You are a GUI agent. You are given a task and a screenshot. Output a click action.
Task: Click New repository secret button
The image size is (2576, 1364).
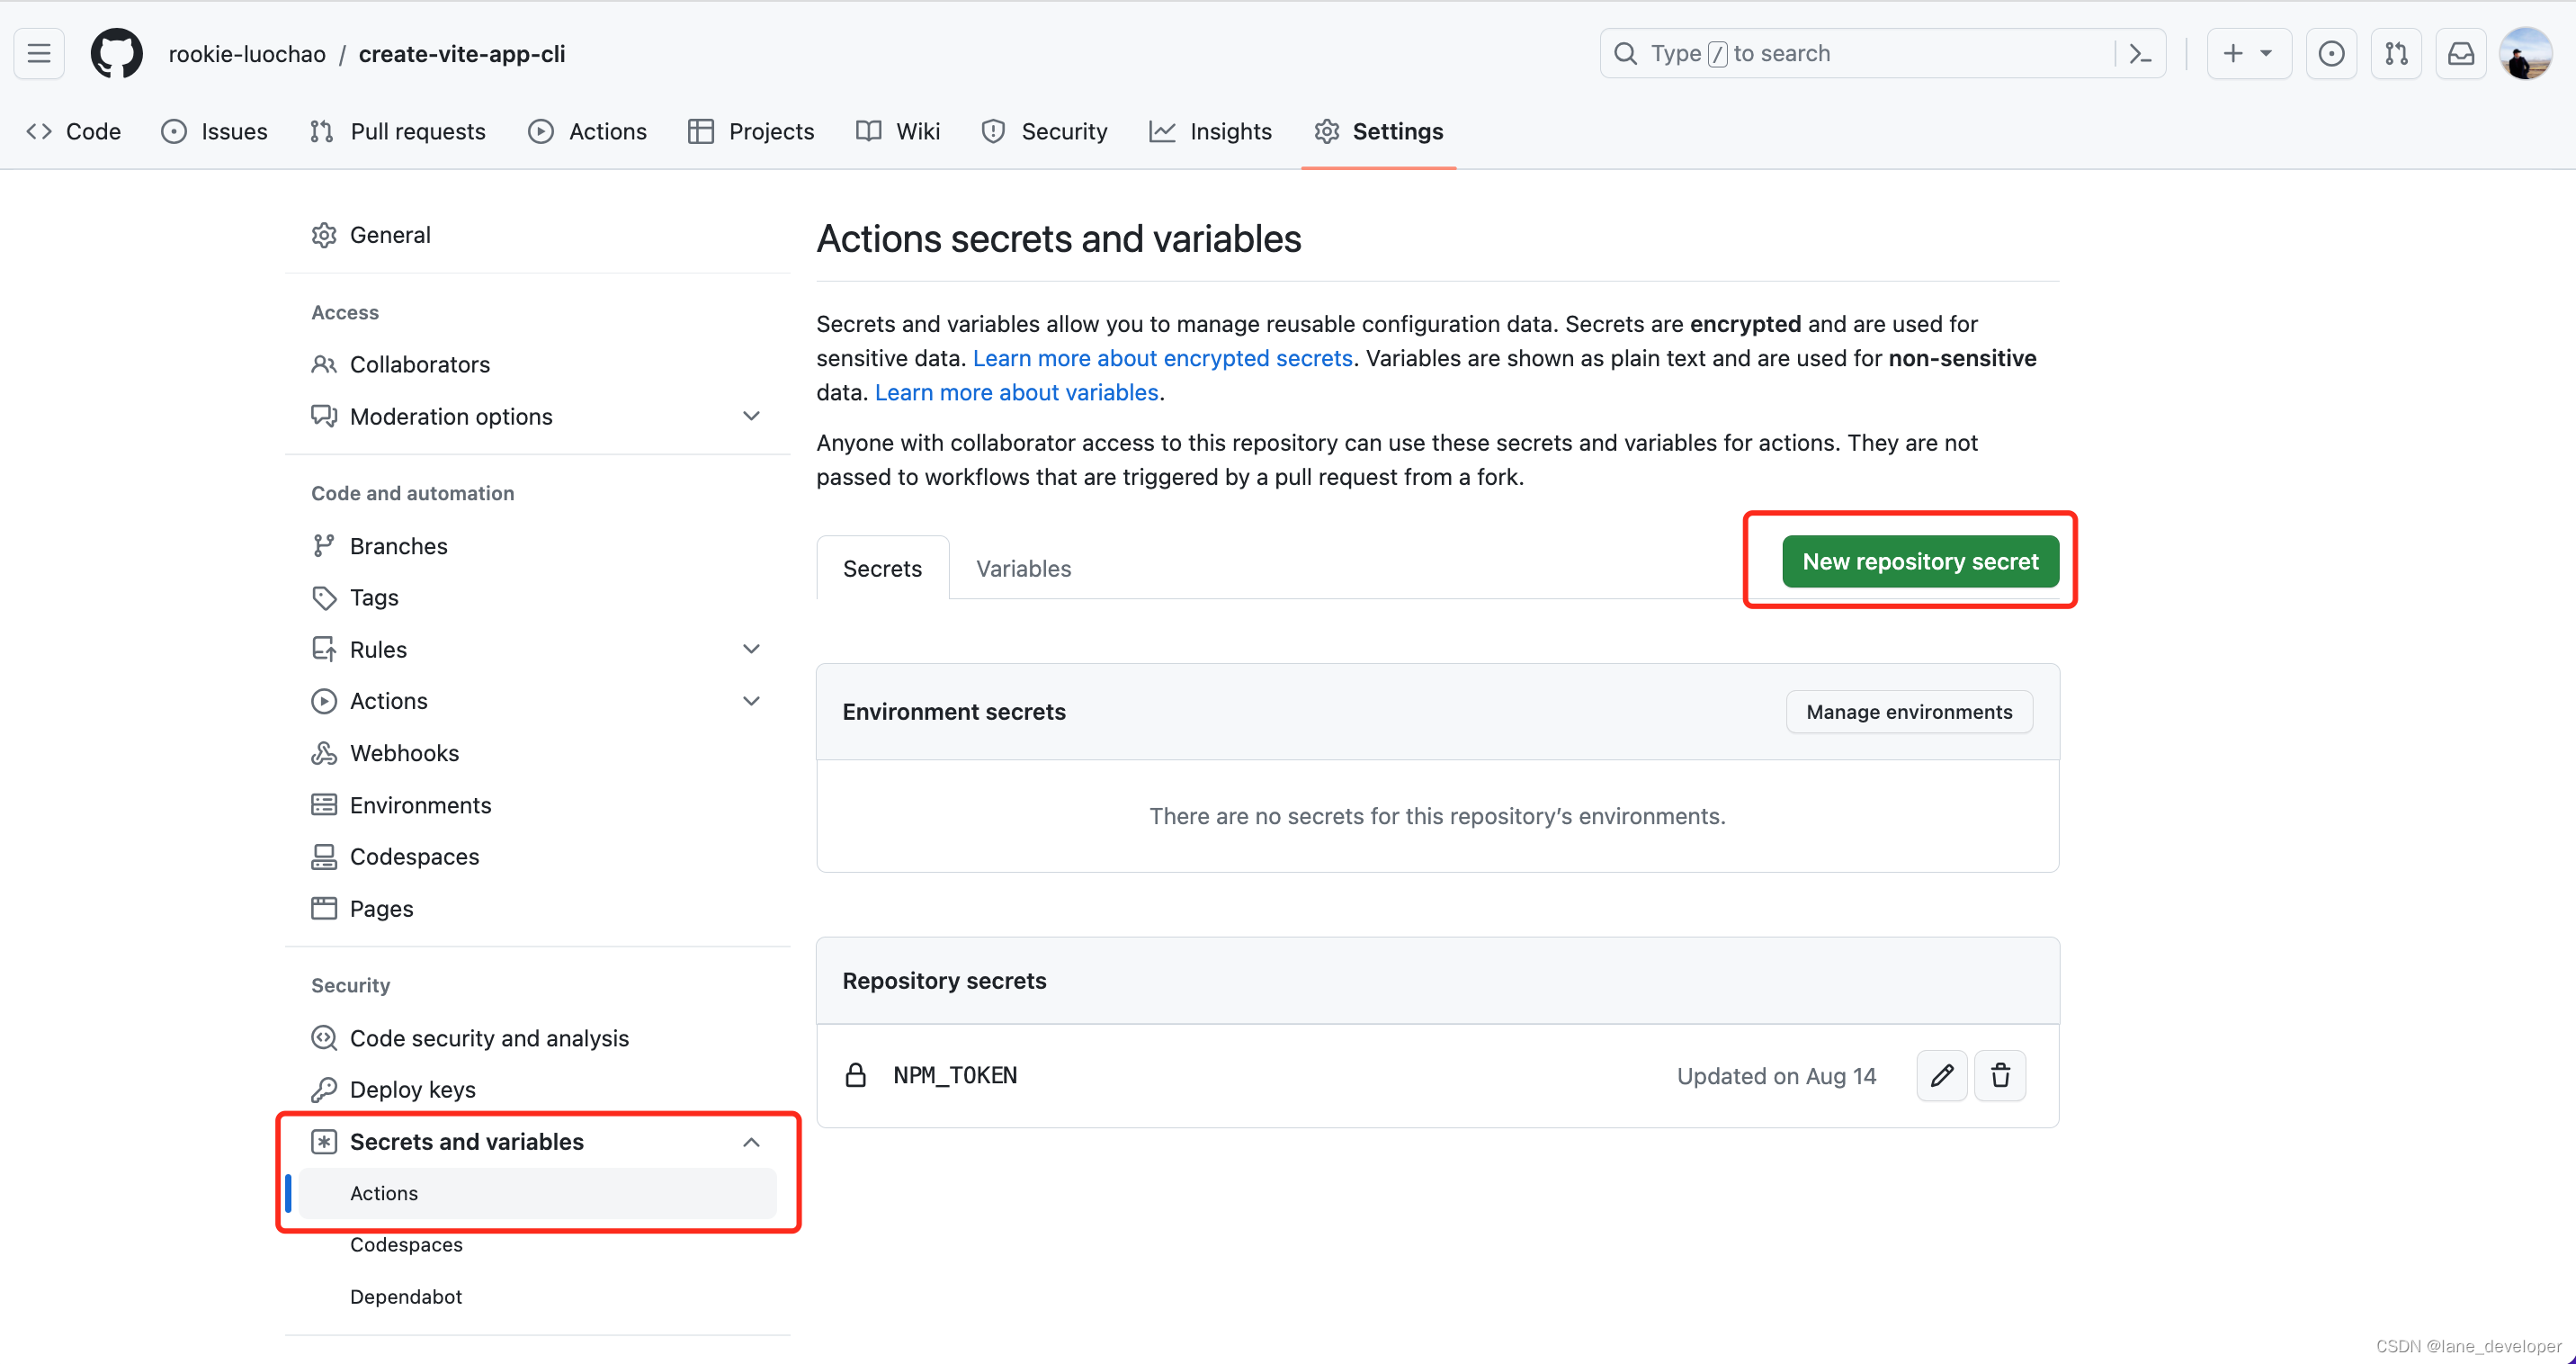(1920, 561)
